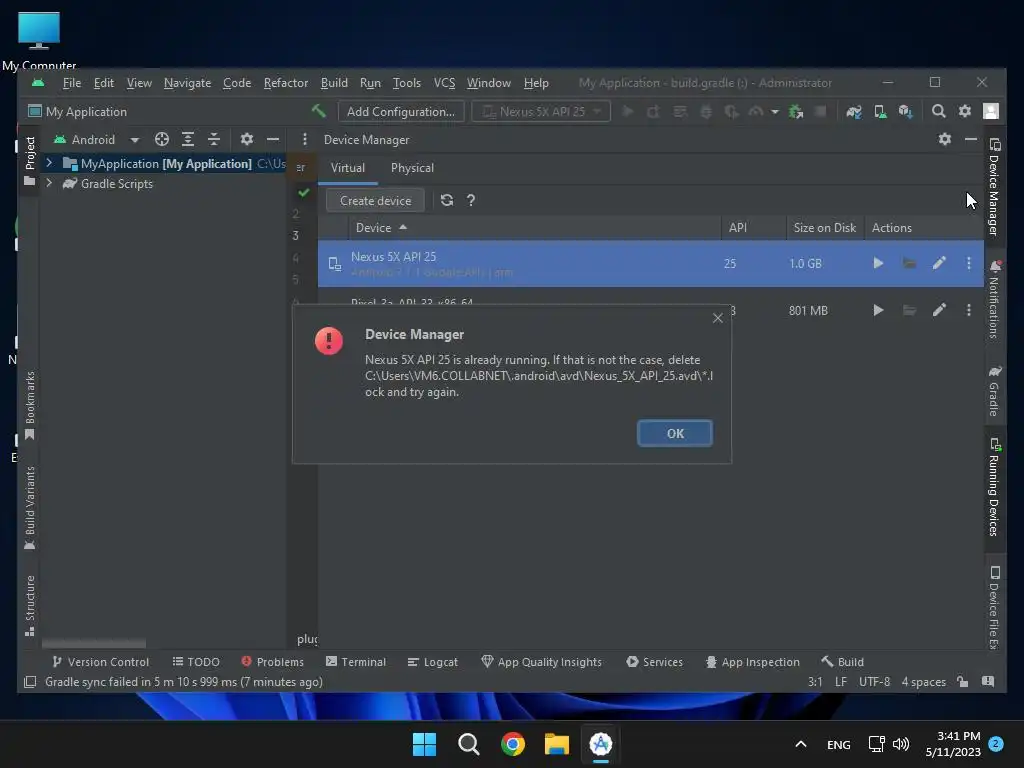Toggle the Notifications side tab
Image resolution: width=1024 pixels, height=768 pixels.
[x=994, y=299]
